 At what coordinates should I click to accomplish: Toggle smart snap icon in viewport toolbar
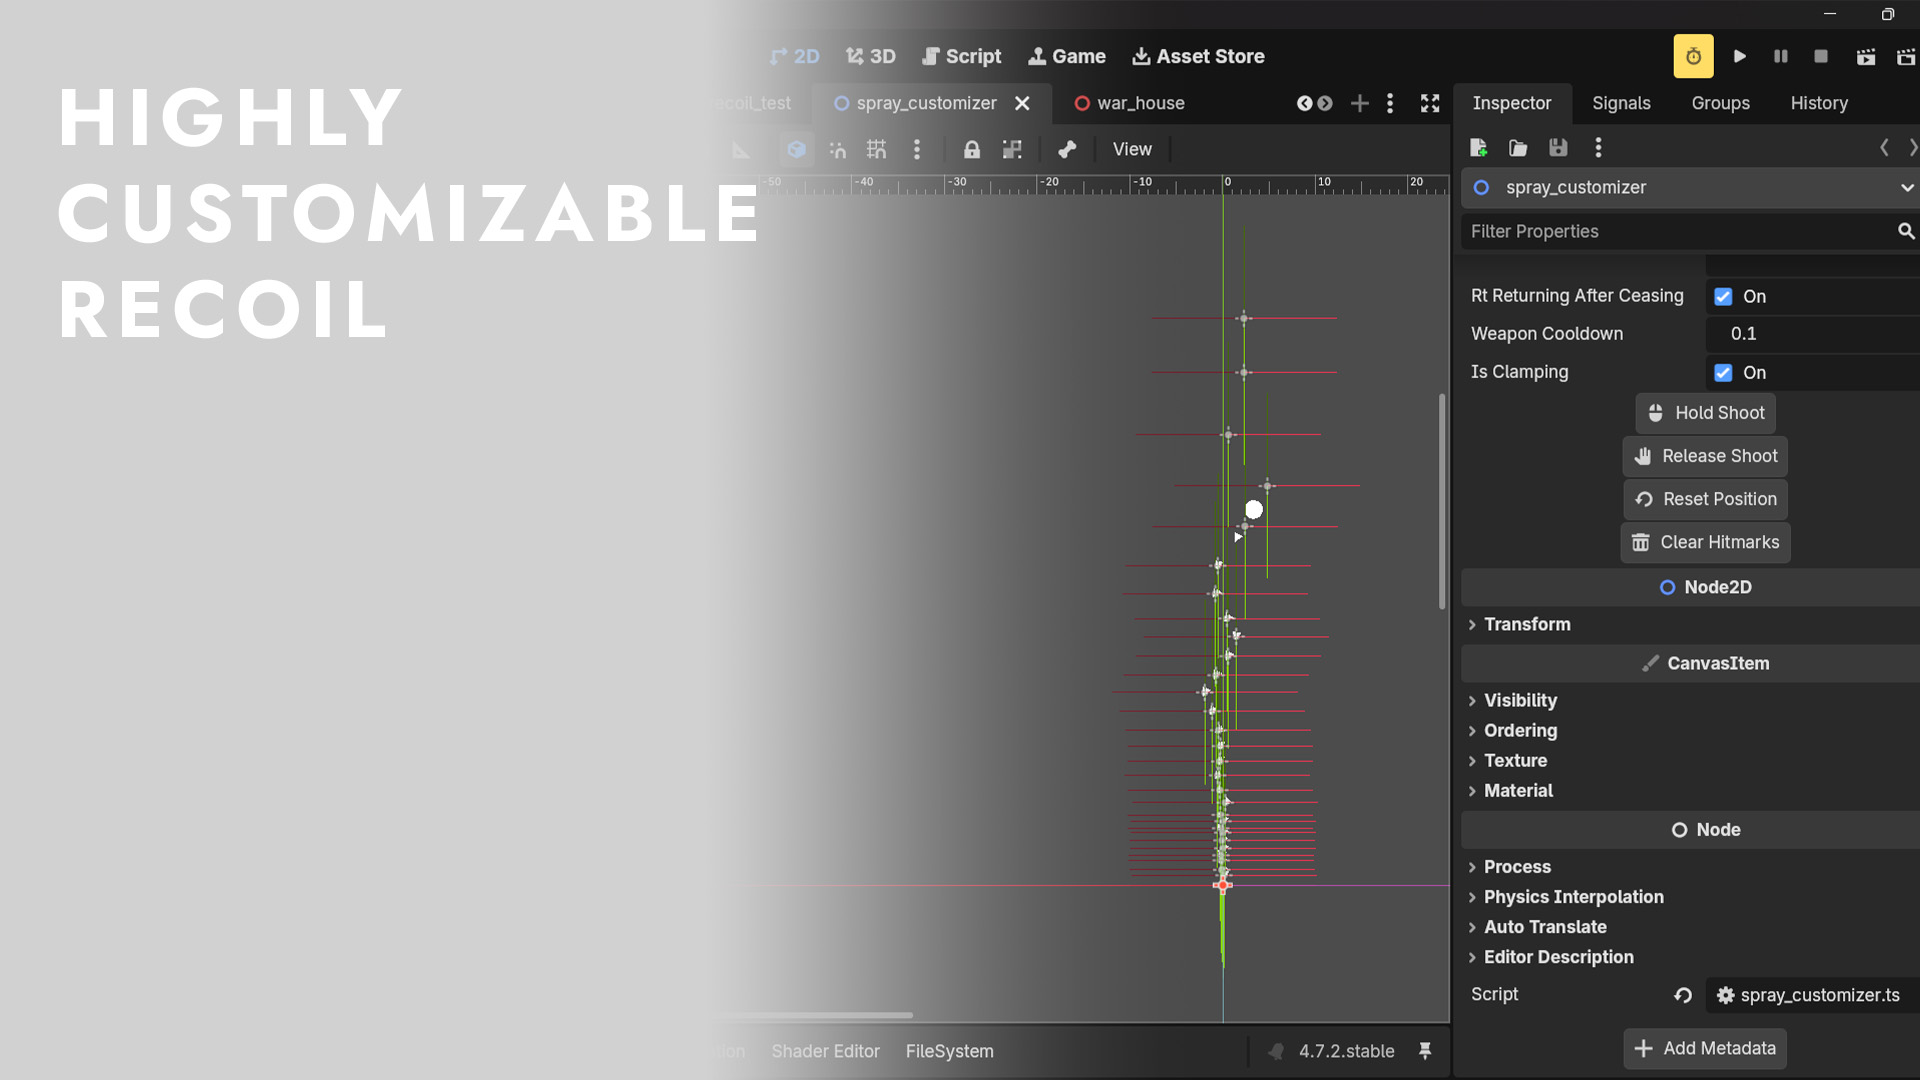[837, 150]
